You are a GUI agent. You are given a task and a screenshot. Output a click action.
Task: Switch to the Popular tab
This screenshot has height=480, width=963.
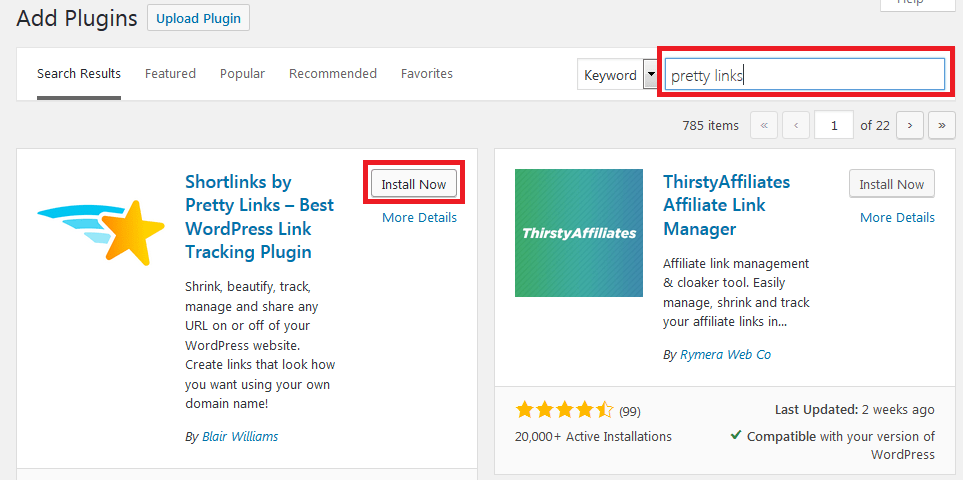click(x=242, y=74)
